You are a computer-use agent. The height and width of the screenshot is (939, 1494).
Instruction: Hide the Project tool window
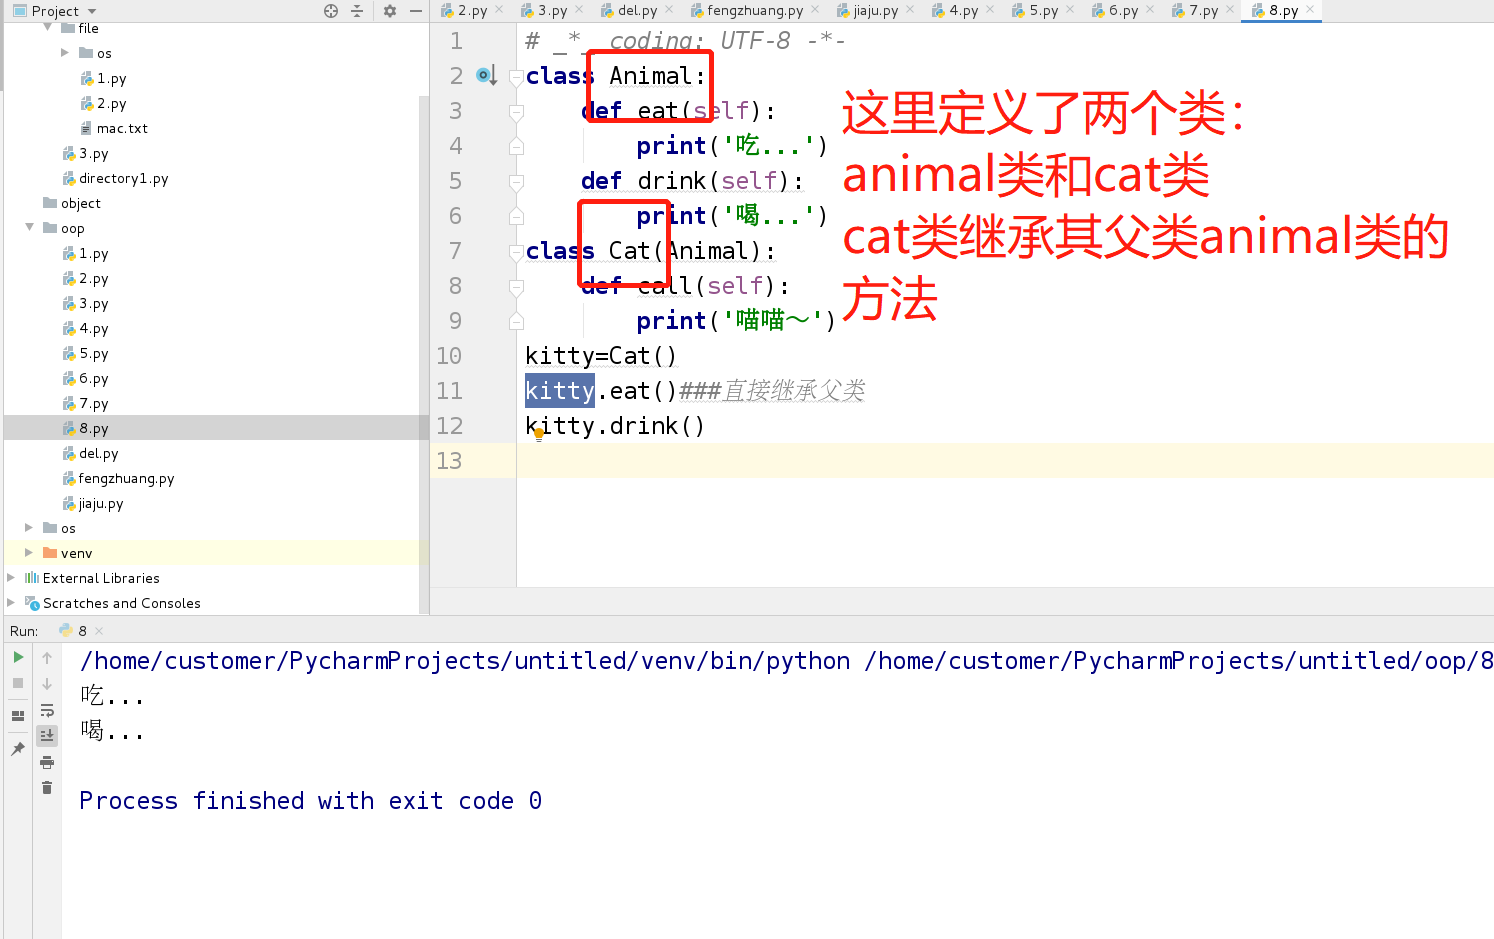tap(417, 11)
